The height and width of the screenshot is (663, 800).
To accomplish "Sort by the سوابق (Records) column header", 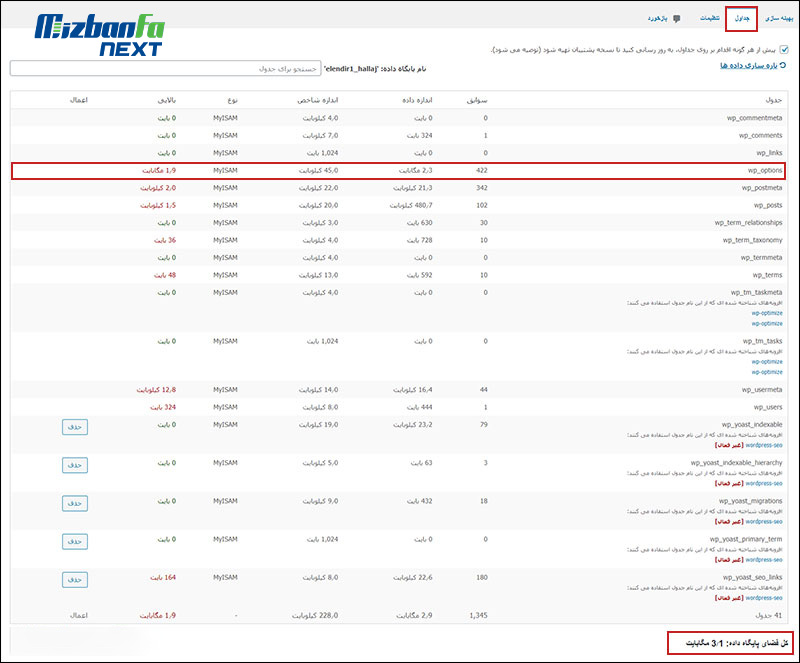I will pyautogui.click(x=477, y=100).
